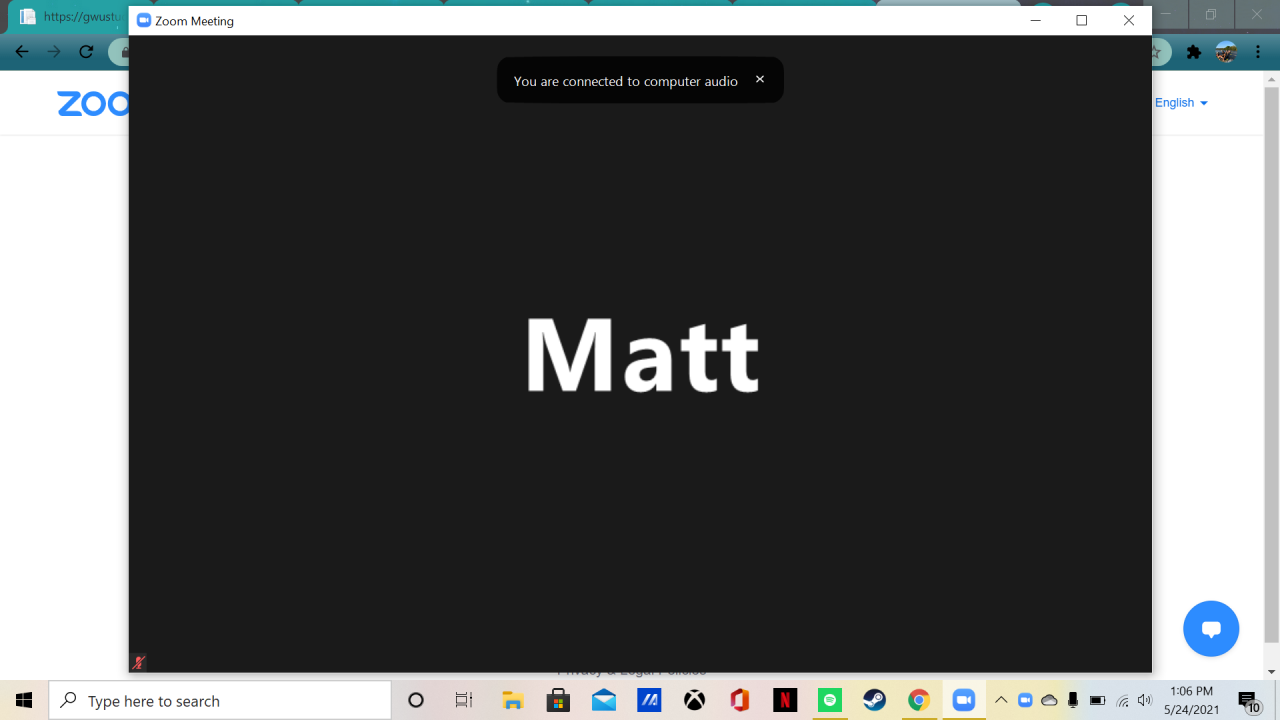
Task: Open the clock showing 1:06 PM
Action: coord(1190,700)
